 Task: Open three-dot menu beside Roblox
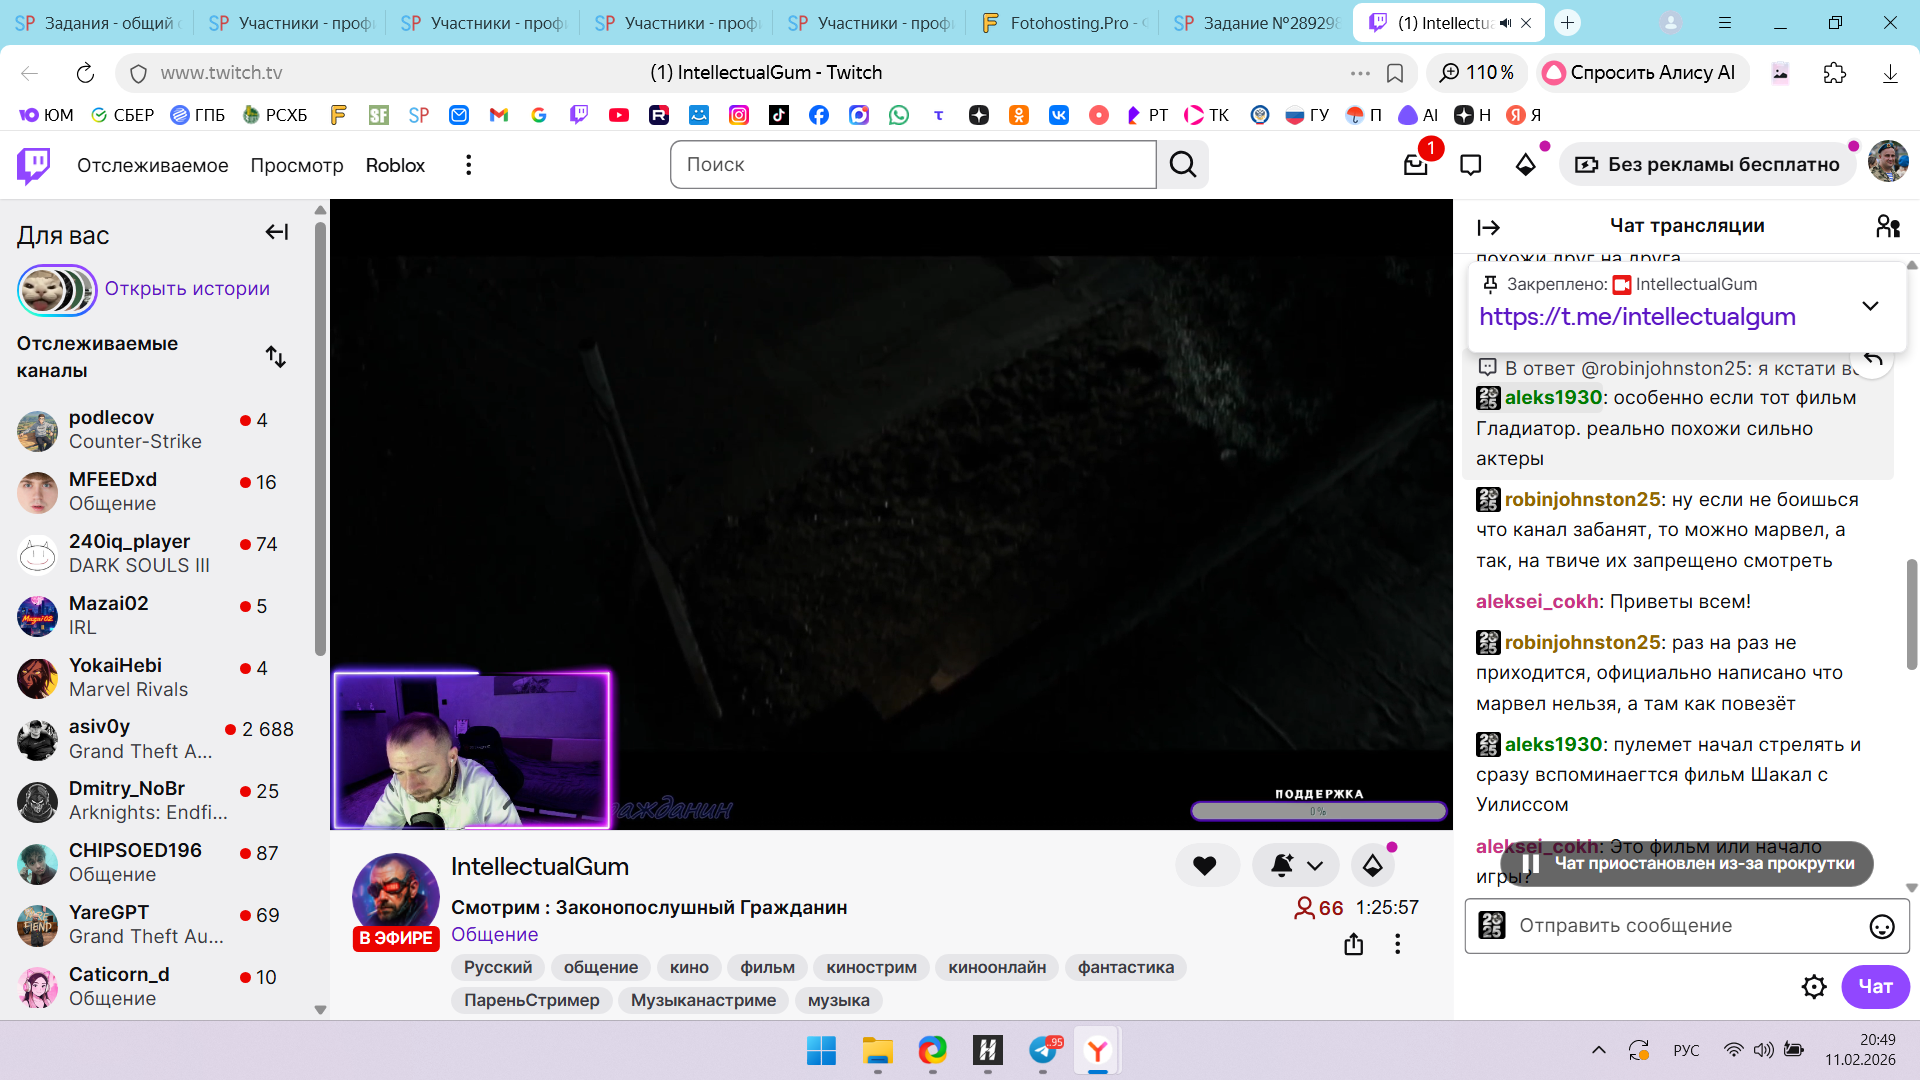pyautogui.click(x=468, y=165)
